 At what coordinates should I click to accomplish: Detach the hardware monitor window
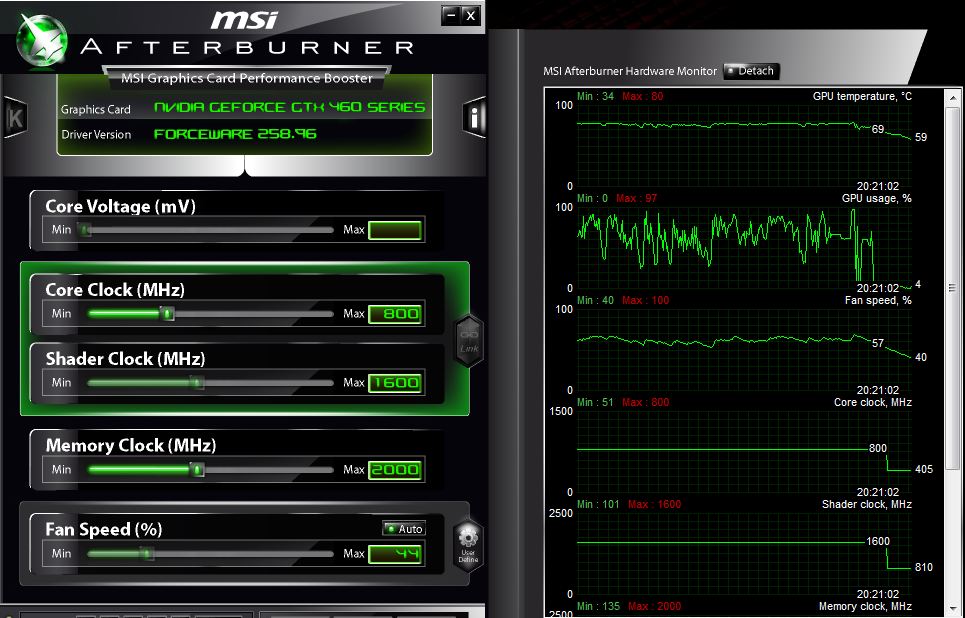click(751, 71)
